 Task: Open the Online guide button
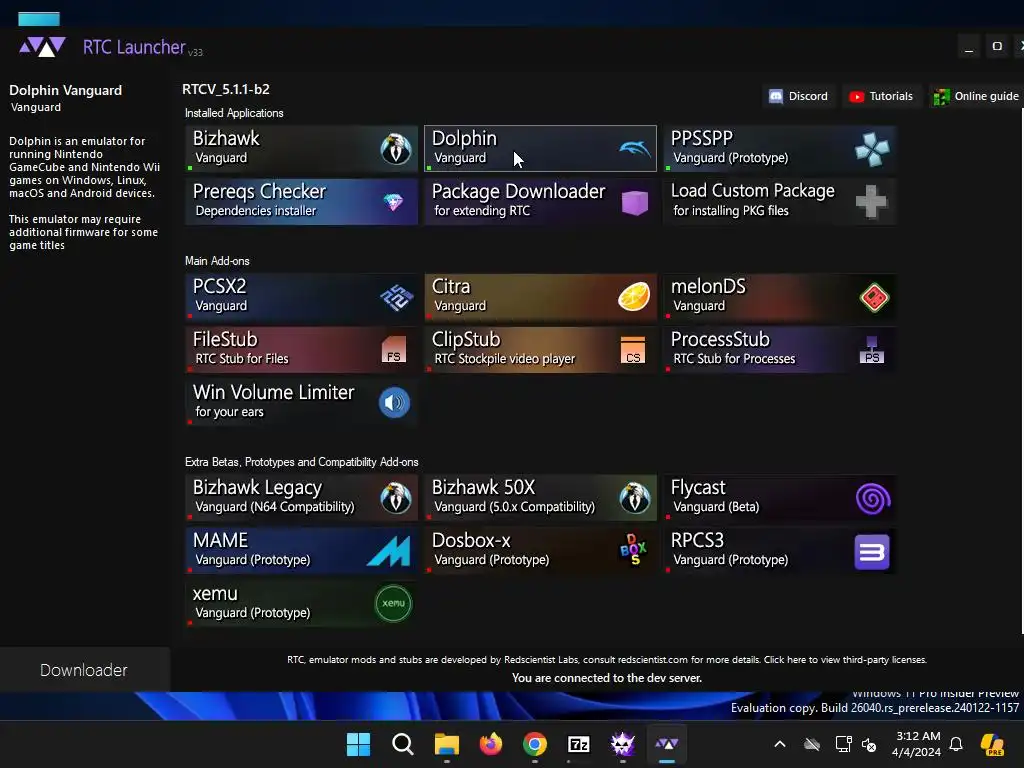[976, 97]
